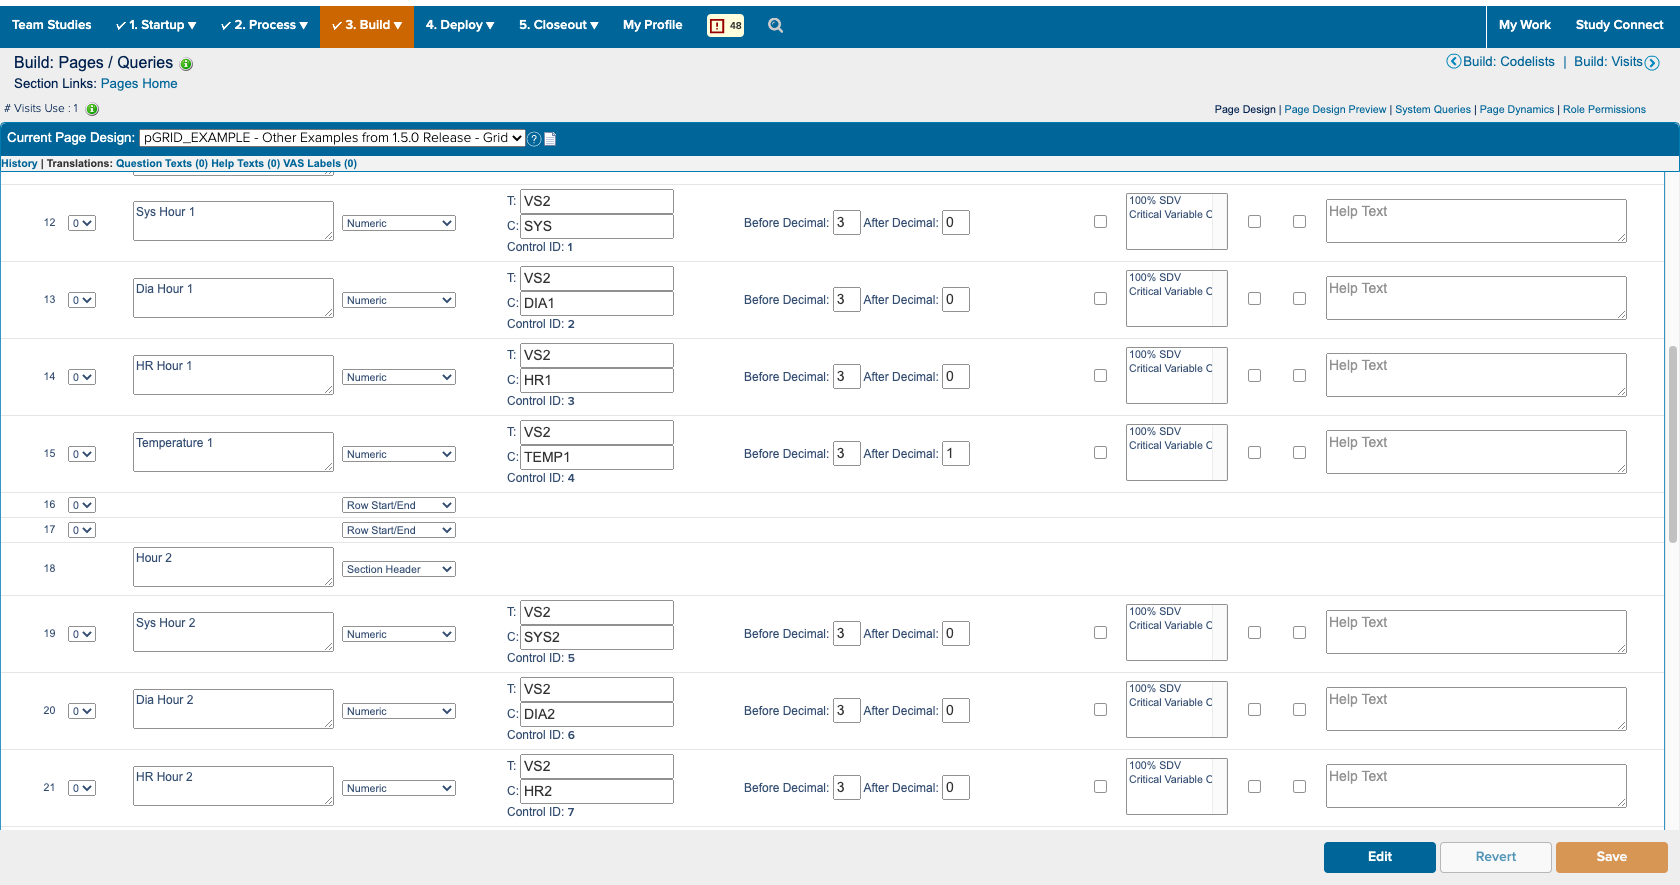Screen dimensions: 1680x885
Task: Click the After Decimal field for Temperature 1
Action: [955, 454]
